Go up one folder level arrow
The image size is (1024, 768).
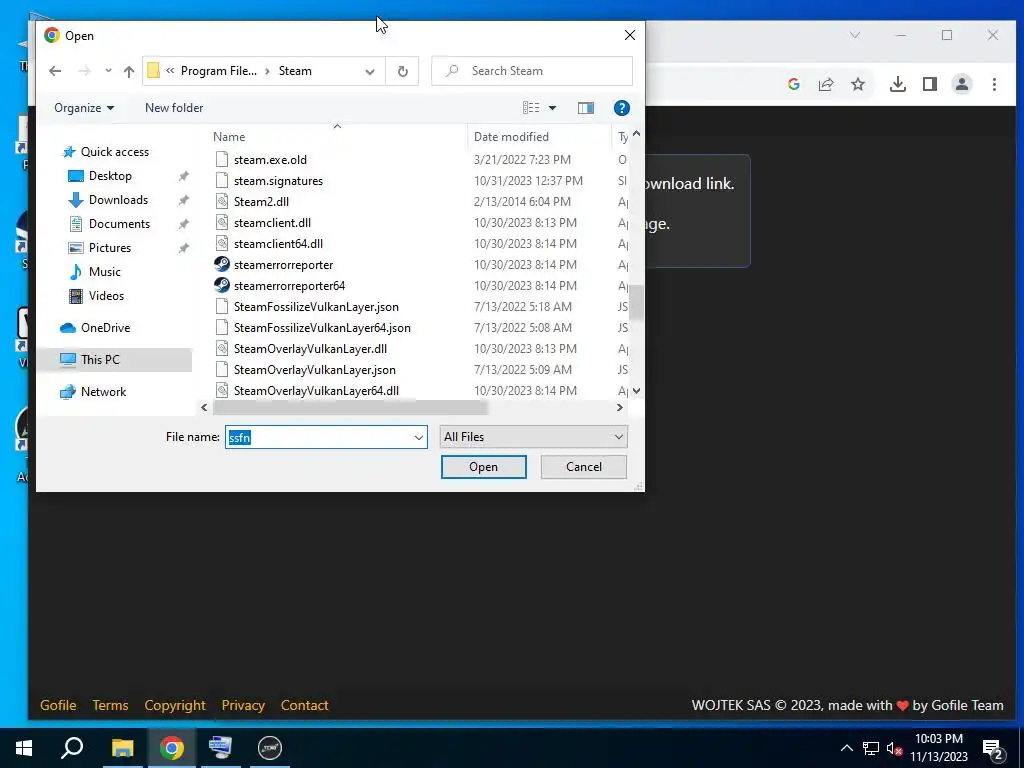[129, 71]
